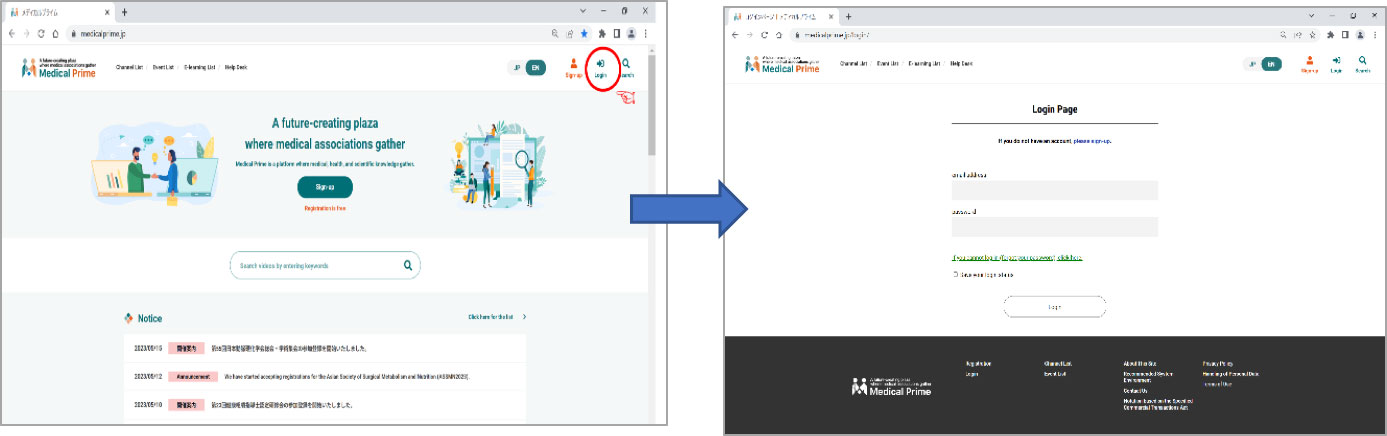Open the three-dot menu in the right browser window
The image size is (1387, 436).
[1373, 34]
